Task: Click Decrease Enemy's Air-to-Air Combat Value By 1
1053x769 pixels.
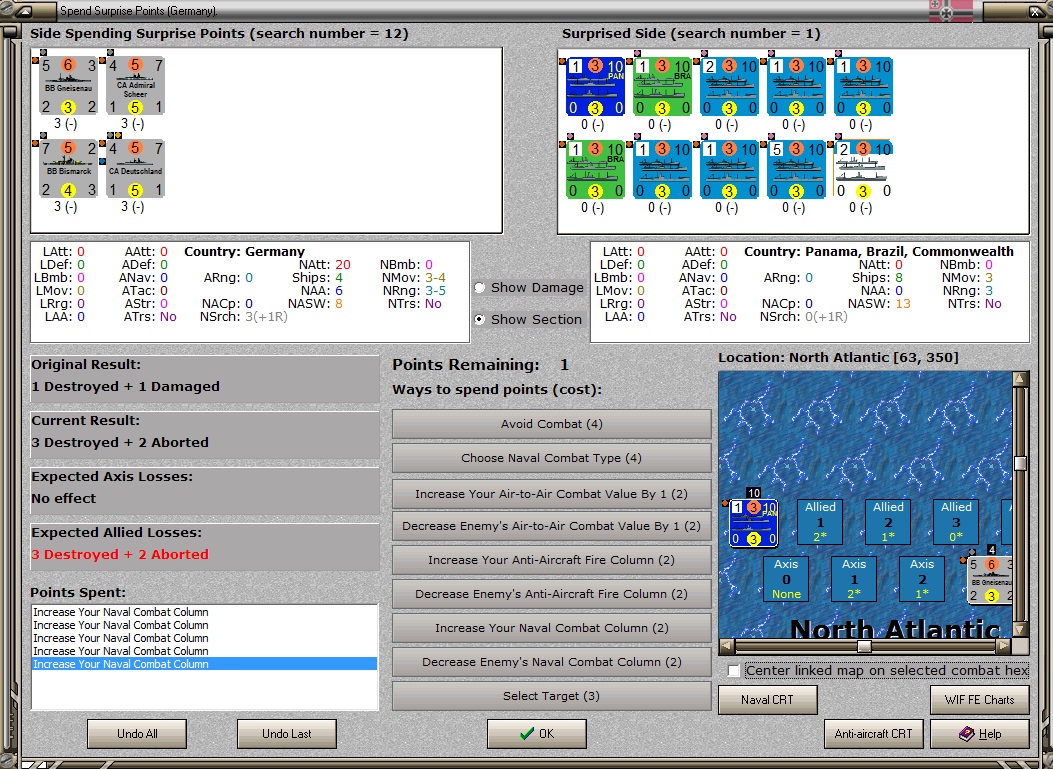Action: point(551,526)
